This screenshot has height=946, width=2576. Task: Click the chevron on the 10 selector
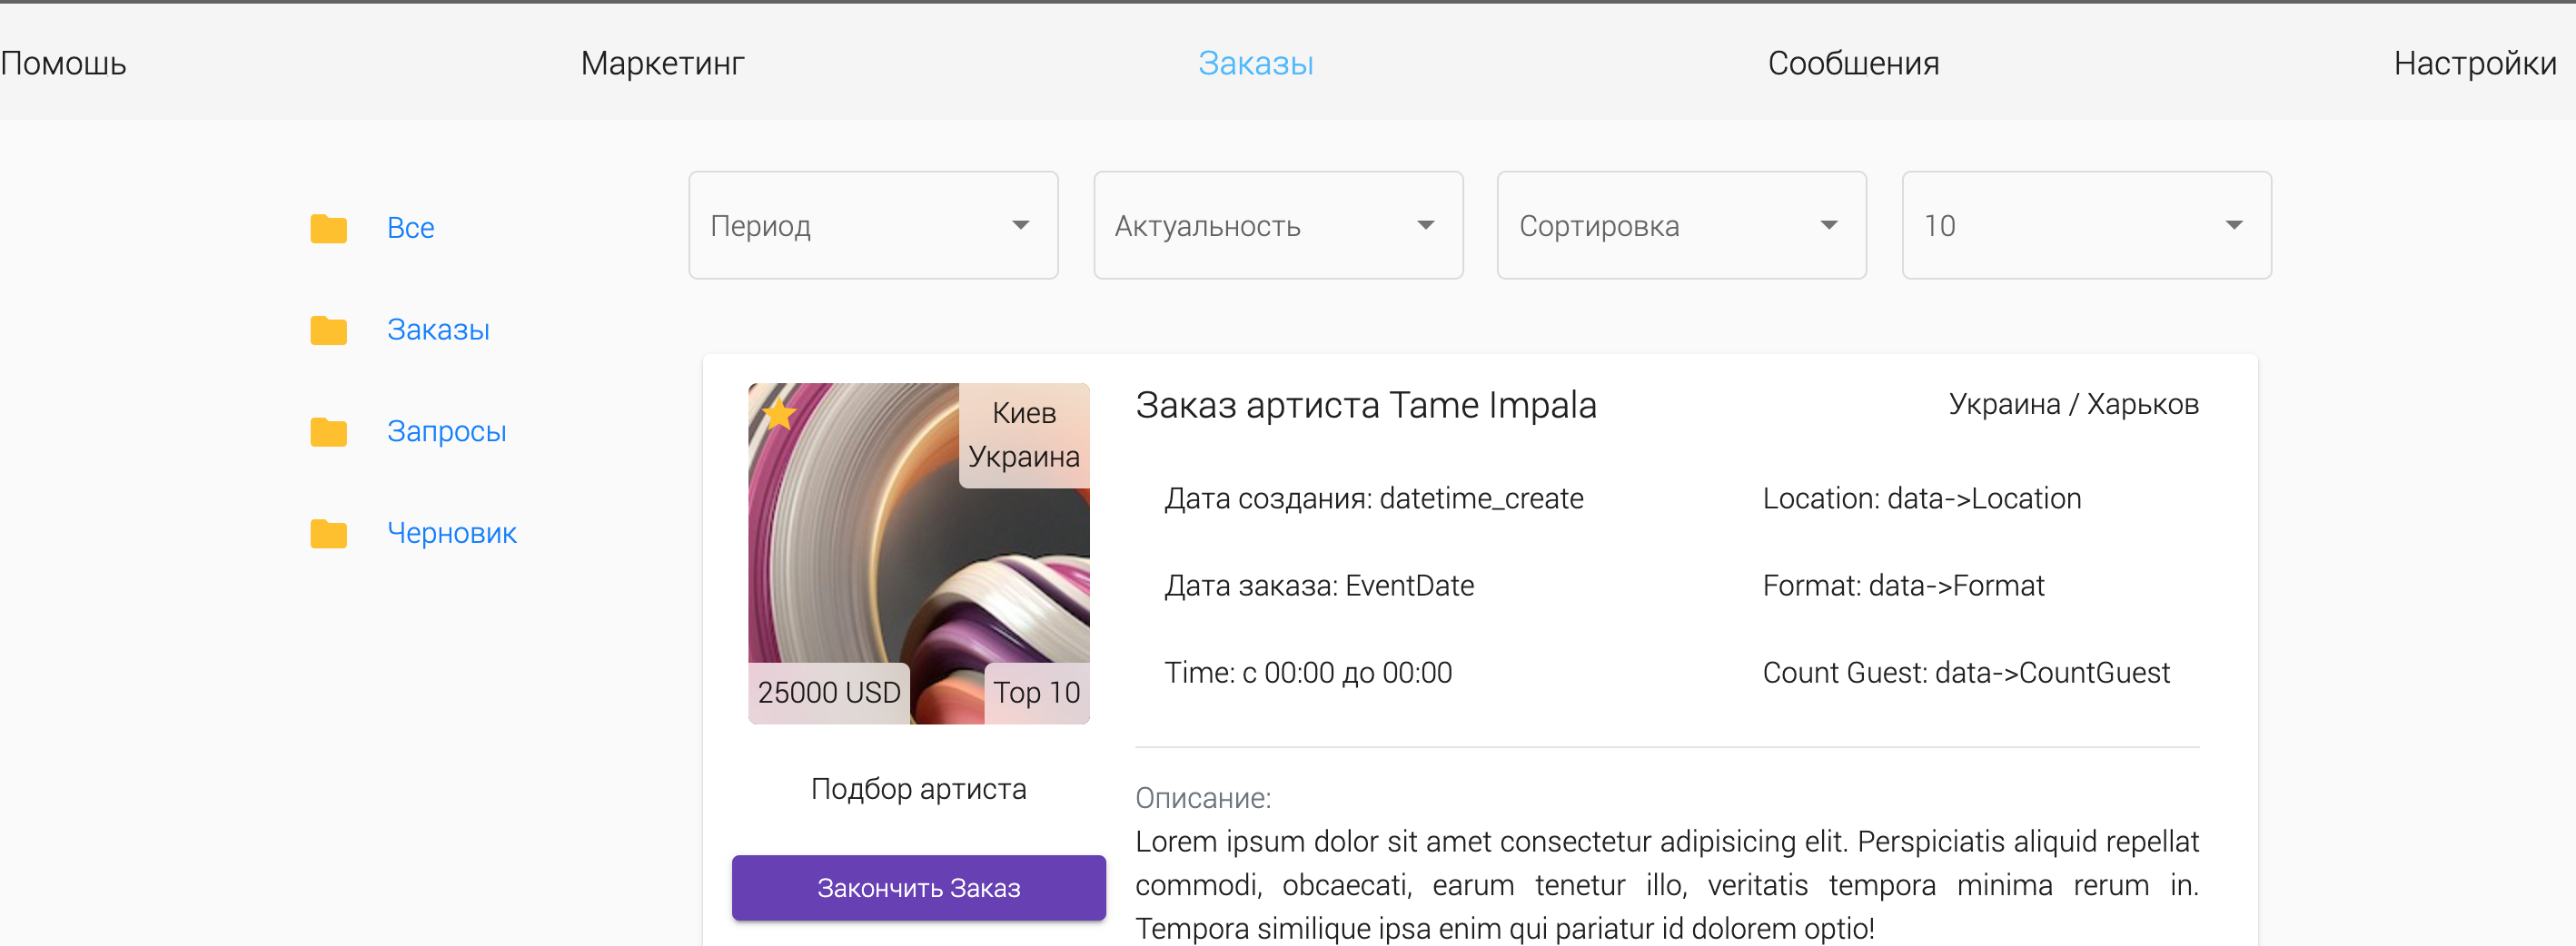click(x=2234, y=225)
